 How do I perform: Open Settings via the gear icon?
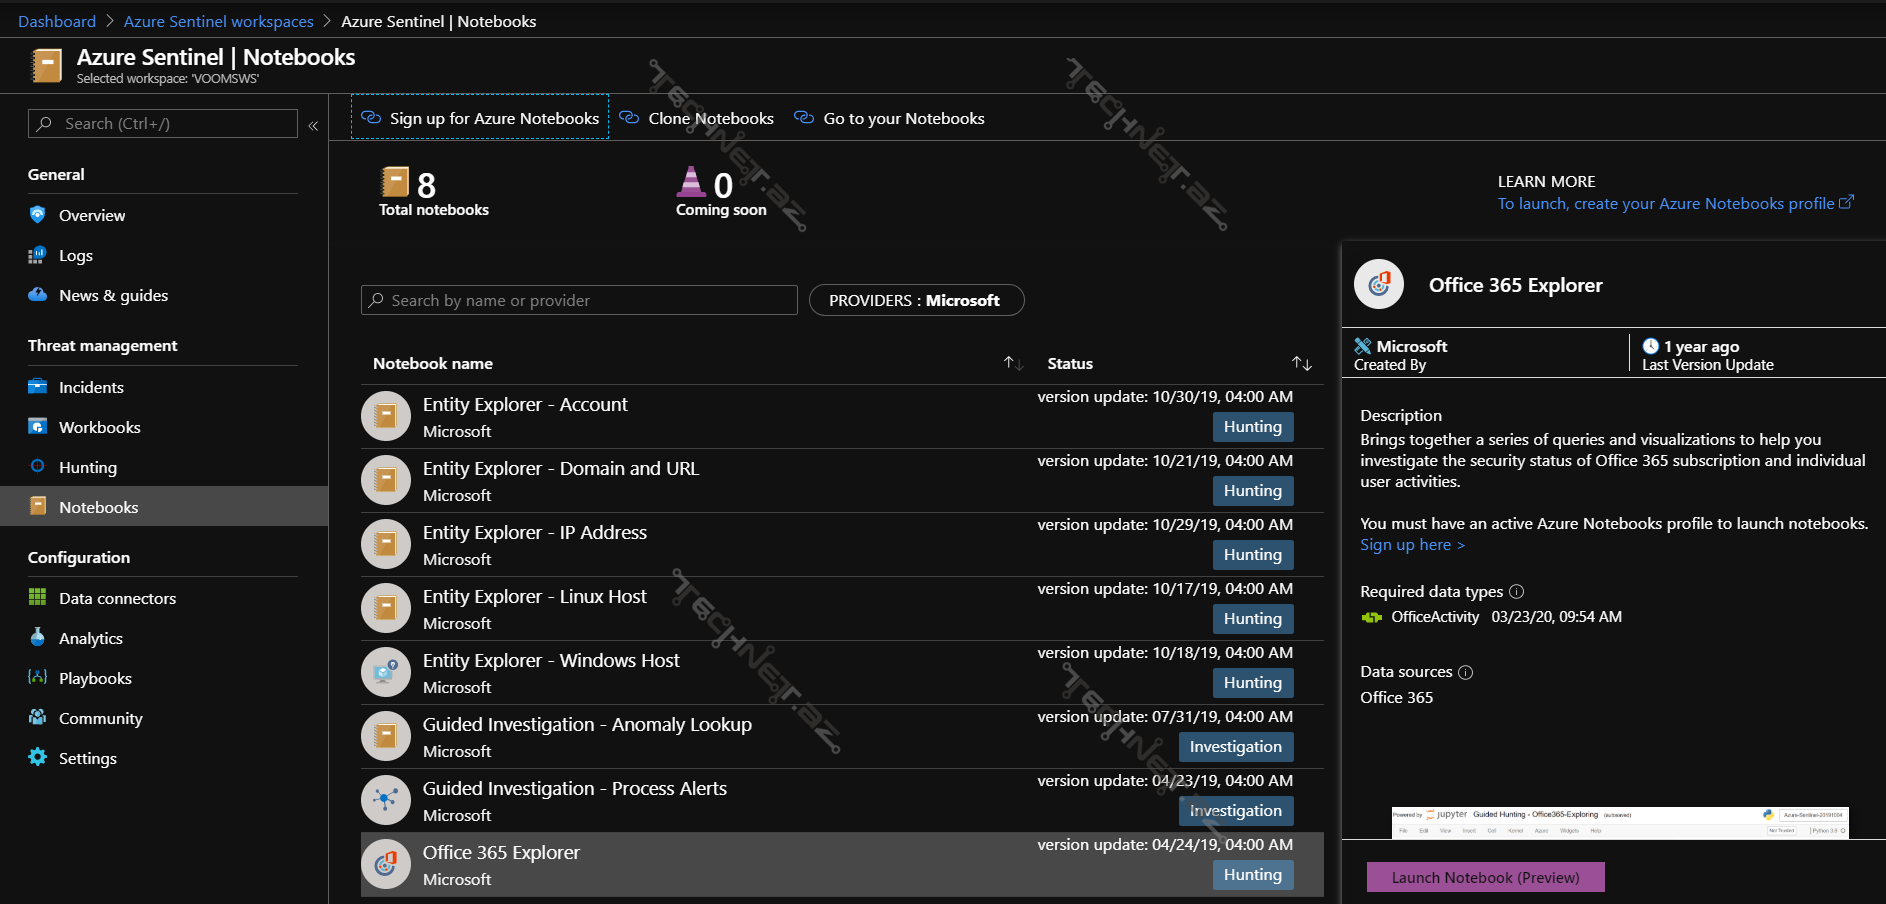coord(38,758)
